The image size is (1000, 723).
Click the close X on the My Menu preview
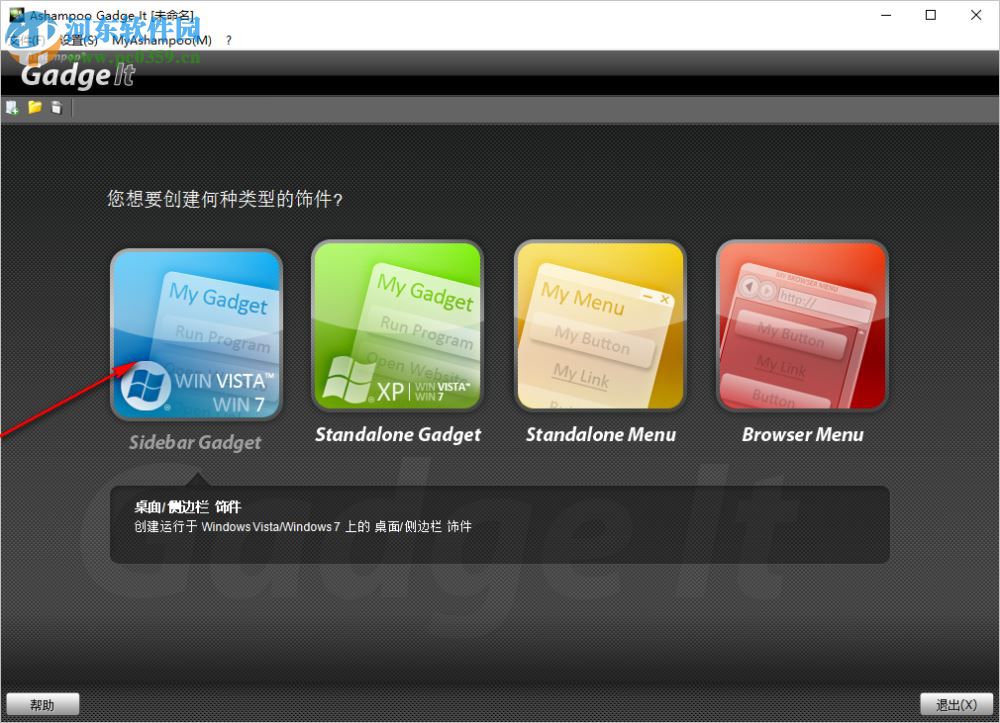[663, 299]
